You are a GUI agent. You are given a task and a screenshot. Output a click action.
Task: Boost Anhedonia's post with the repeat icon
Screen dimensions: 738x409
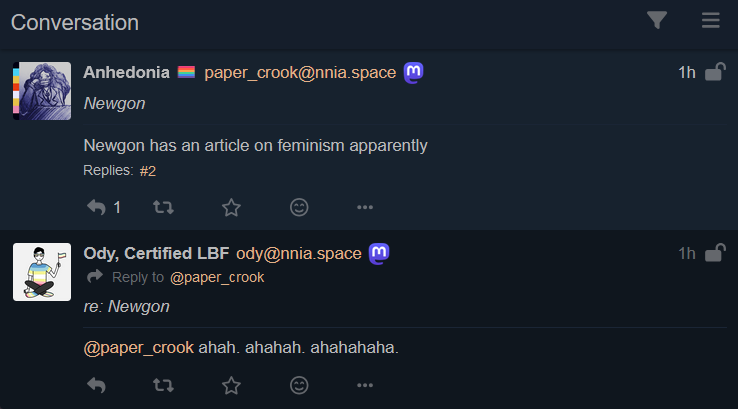click(x=163, y=207)
